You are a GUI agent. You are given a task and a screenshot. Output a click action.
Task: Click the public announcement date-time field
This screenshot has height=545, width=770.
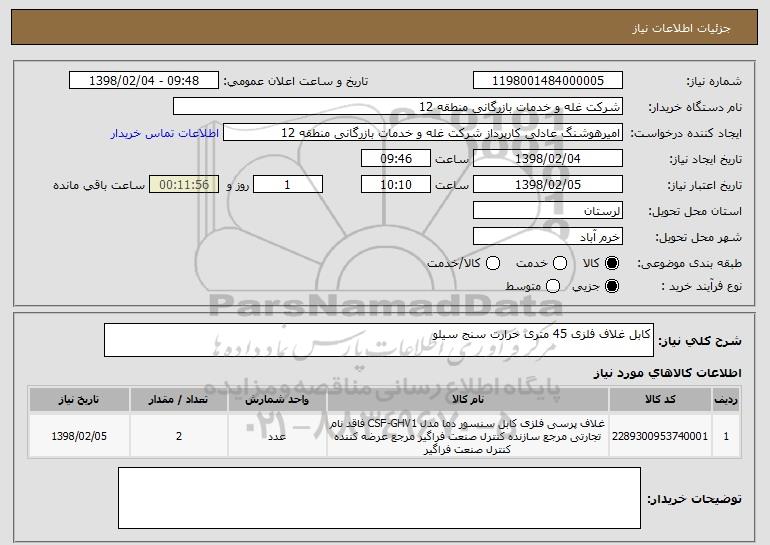pyautogui.click(x=144, y=81)
